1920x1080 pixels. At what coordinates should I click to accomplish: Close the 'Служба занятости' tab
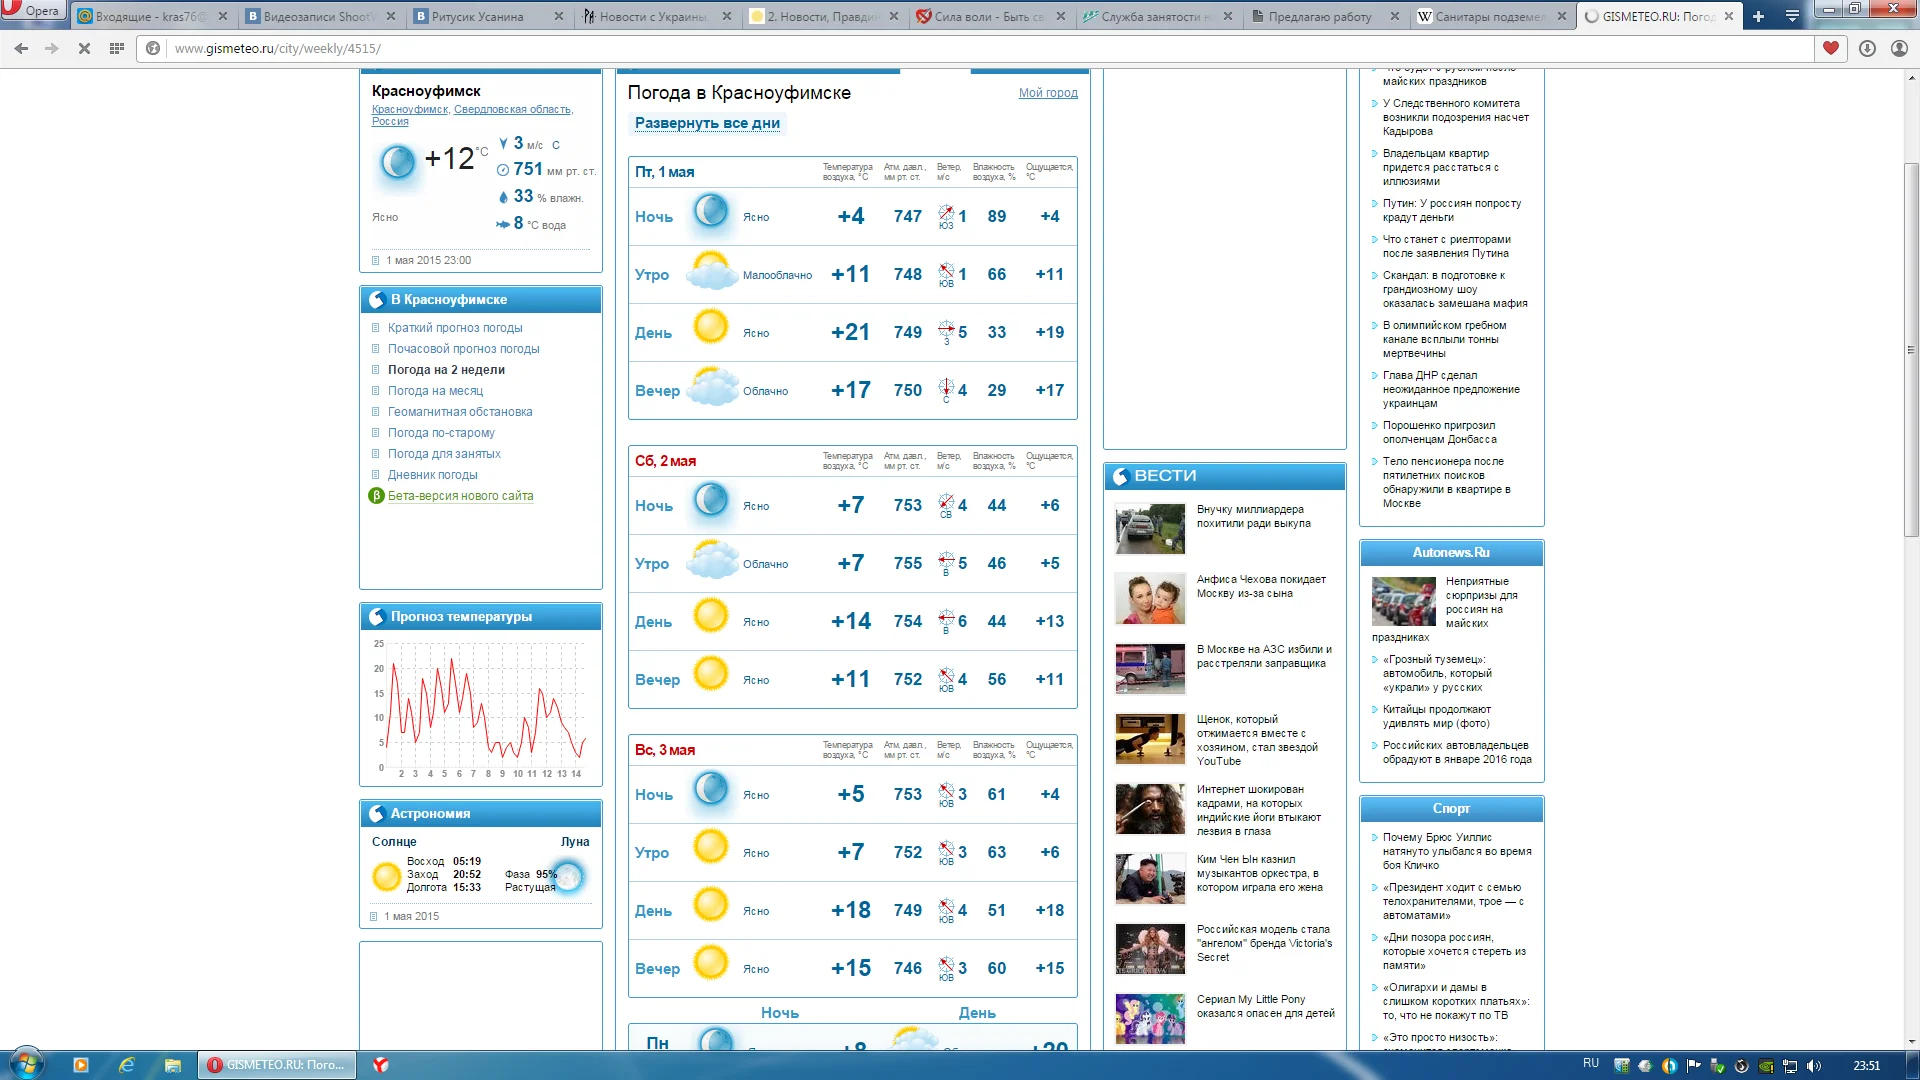[1227, 16]
